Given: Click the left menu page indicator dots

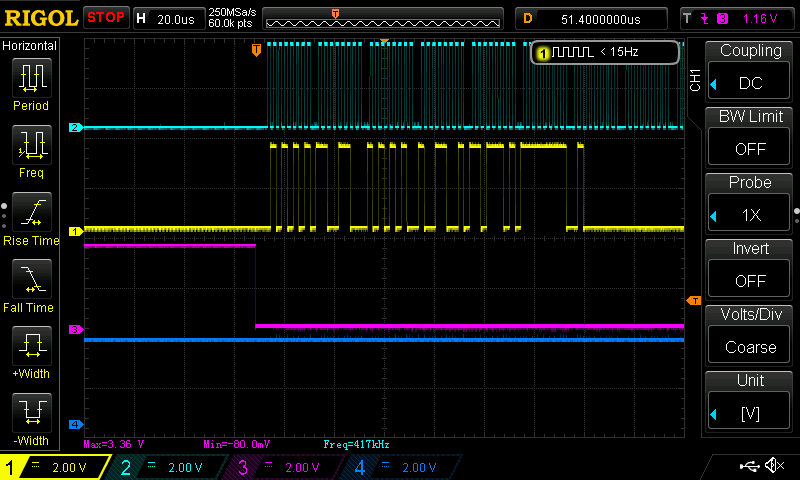Looking at the screenshot, I should [x=4, y=216].
